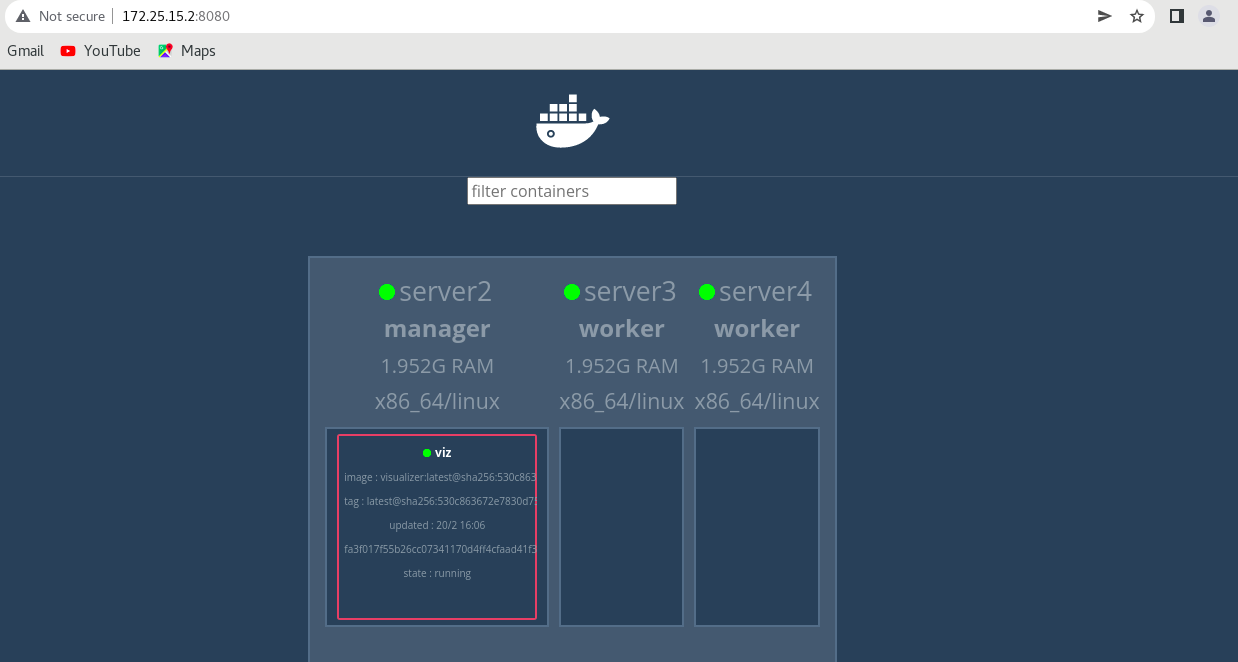Image resolution: width=1238 pixels, height=662 pixels.
Task: Click the viz image visualizer:latest line
Action: [440, 477]
